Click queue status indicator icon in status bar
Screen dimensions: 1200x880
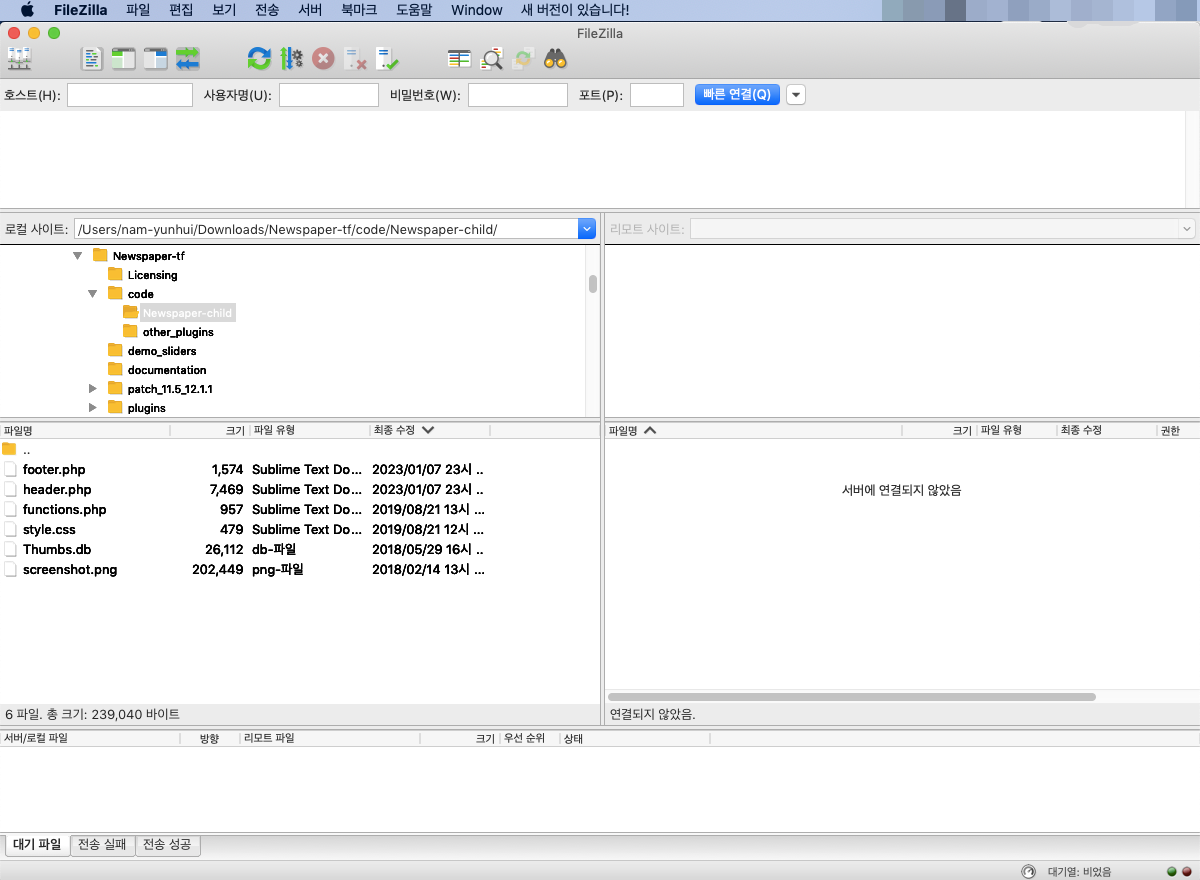[1028, 871]
